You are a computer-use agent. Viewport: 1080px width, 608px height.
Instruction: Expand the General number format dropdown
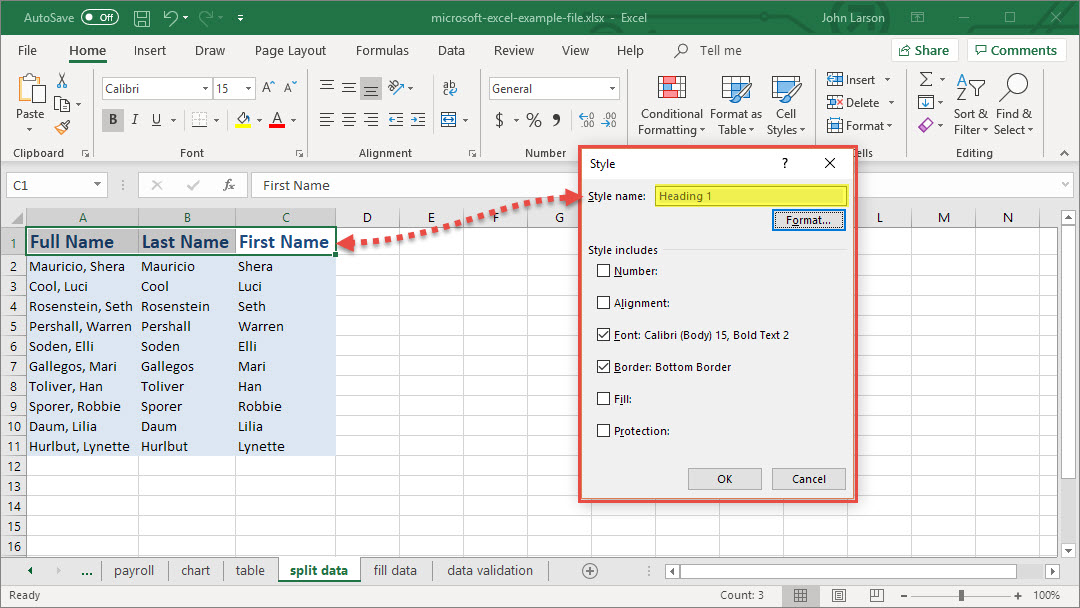coord(613,89)
